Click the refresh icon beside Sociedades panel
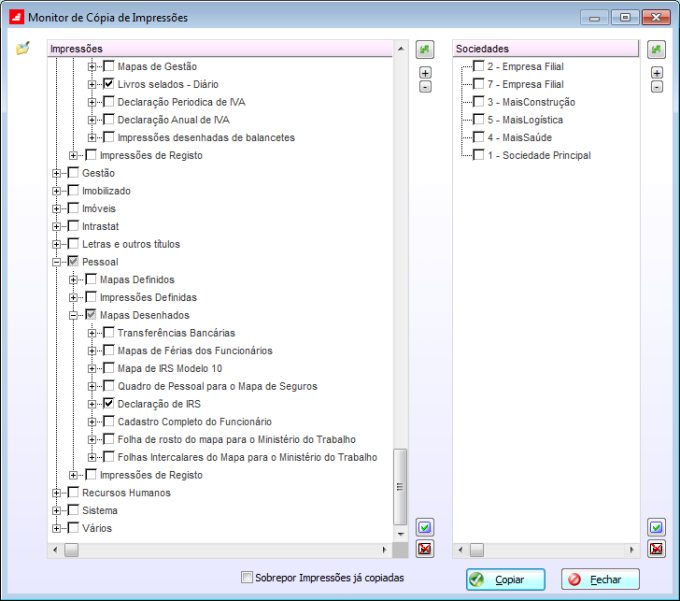Viewport: 680px width, 601px height. (x=657, y=49)
